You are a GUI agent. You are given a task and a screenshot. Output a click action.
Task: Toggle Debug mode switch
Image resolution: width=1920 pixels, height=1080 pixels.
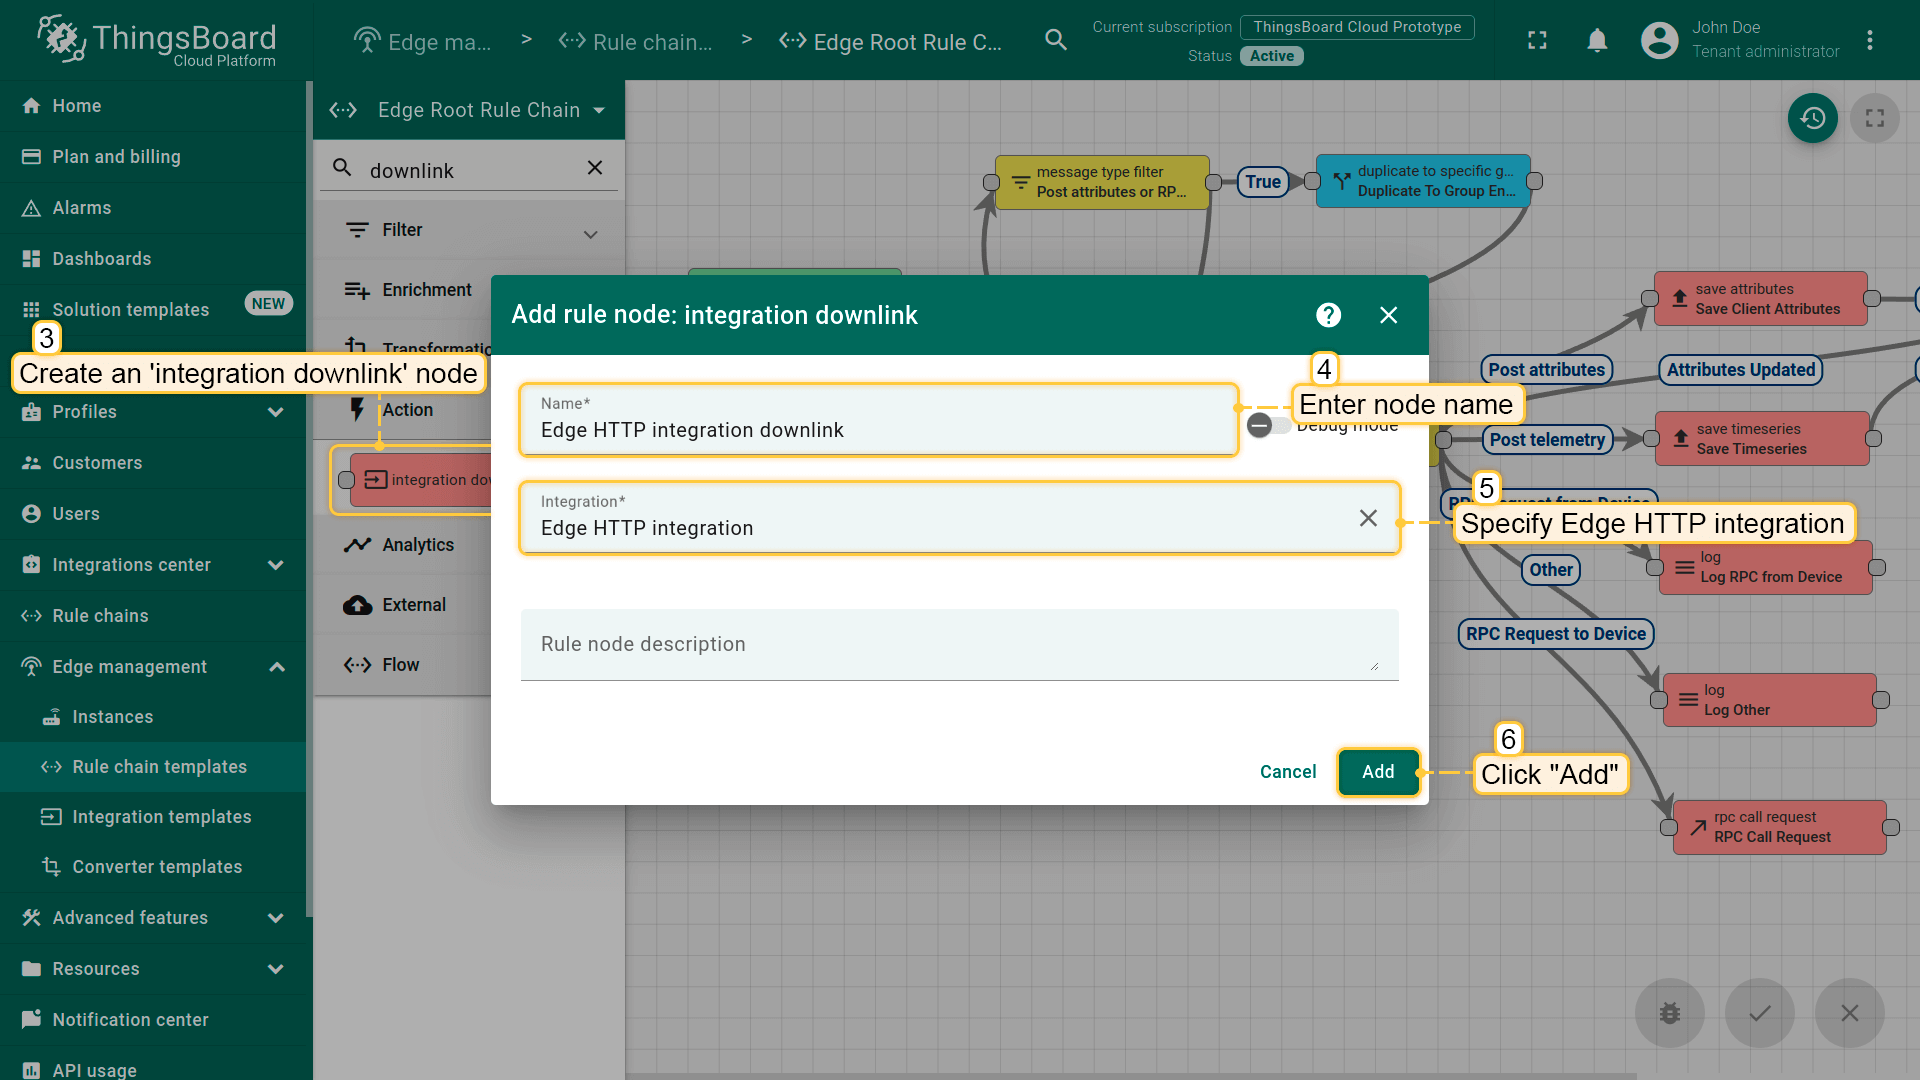click(1266, 425)
